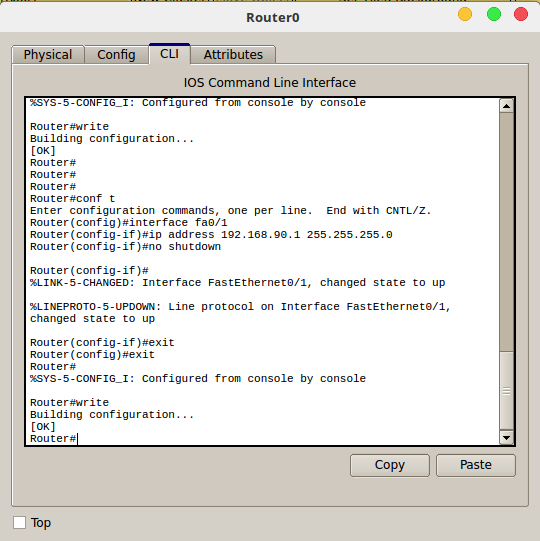540x541 pixels.
Task: Click the Paste button
Action: pyautogui.click(x=476, y=465)
